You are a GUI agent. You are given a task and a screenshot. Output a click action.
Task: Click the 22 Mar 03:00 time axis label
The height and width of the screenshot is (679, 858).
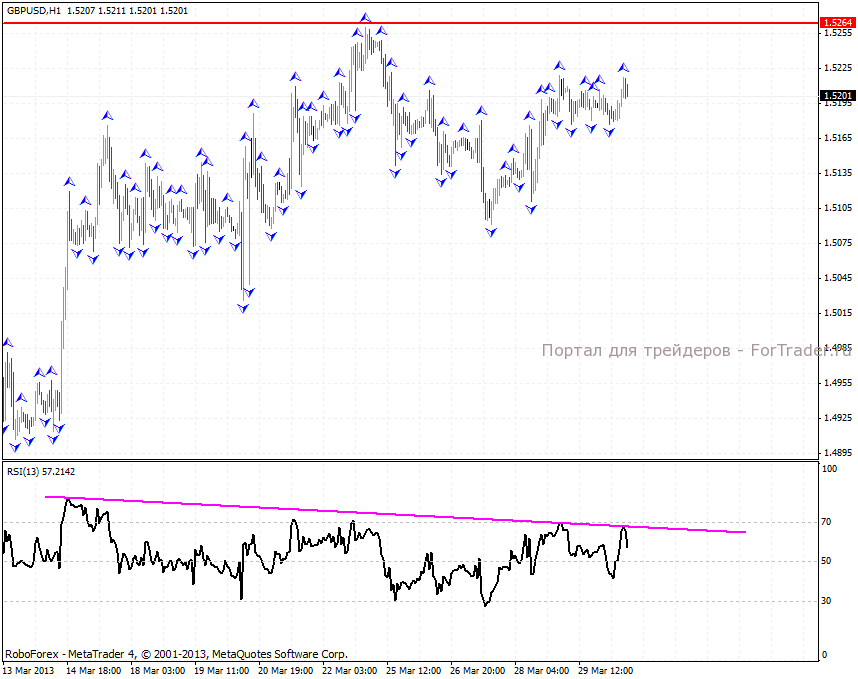coord(351,670)
